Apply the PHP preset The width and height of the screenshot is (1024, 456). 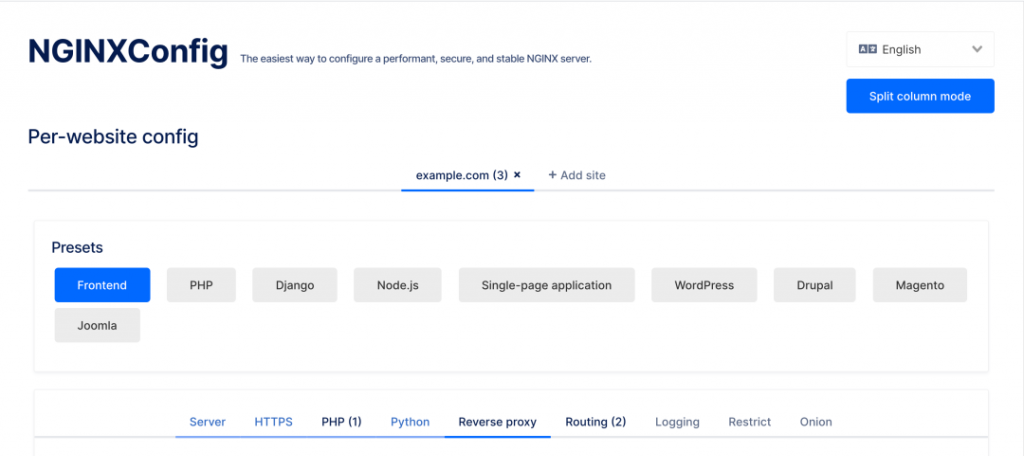[201, 285]
